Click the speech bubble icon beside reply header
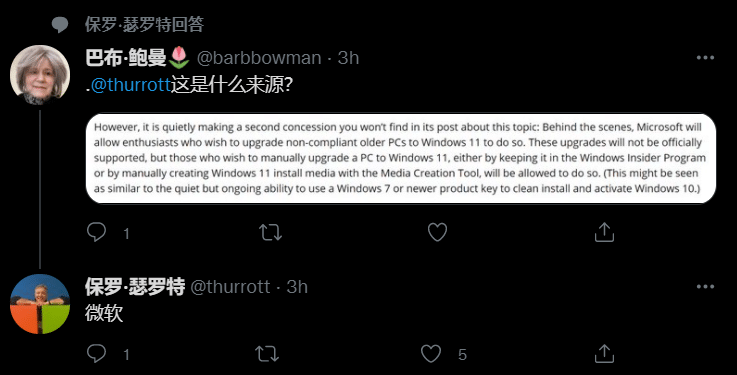 60,25
